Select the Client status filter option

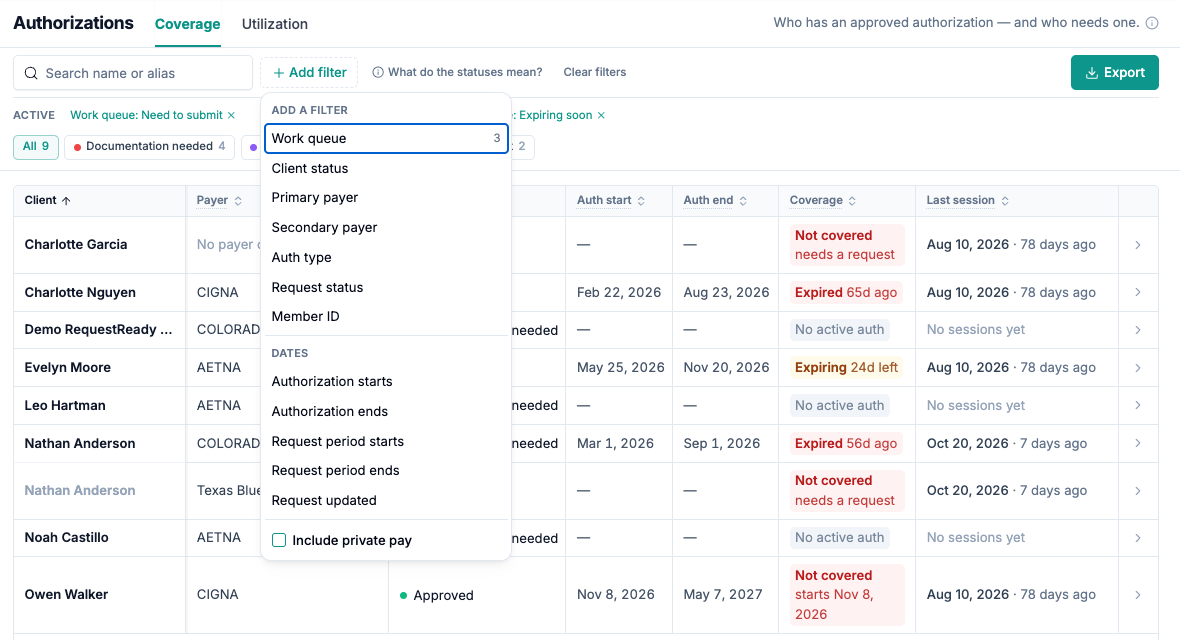point(386,169)
